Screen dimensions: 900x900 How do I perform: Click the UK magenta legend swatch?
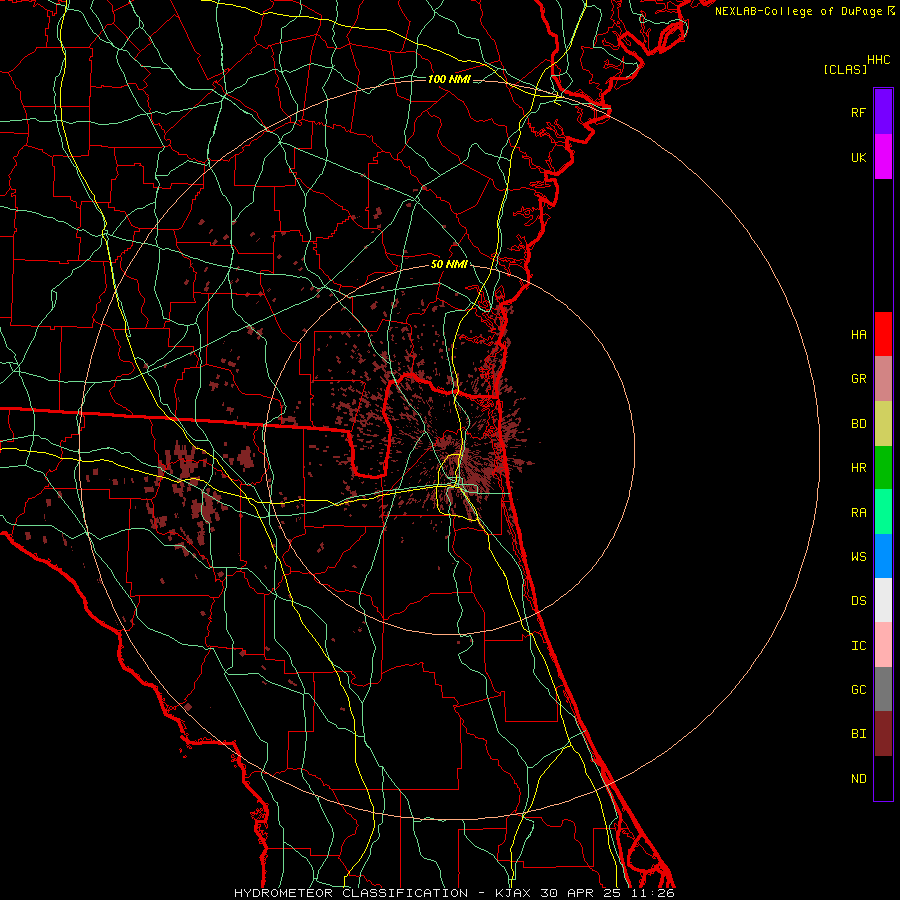[x=883, y=157]
